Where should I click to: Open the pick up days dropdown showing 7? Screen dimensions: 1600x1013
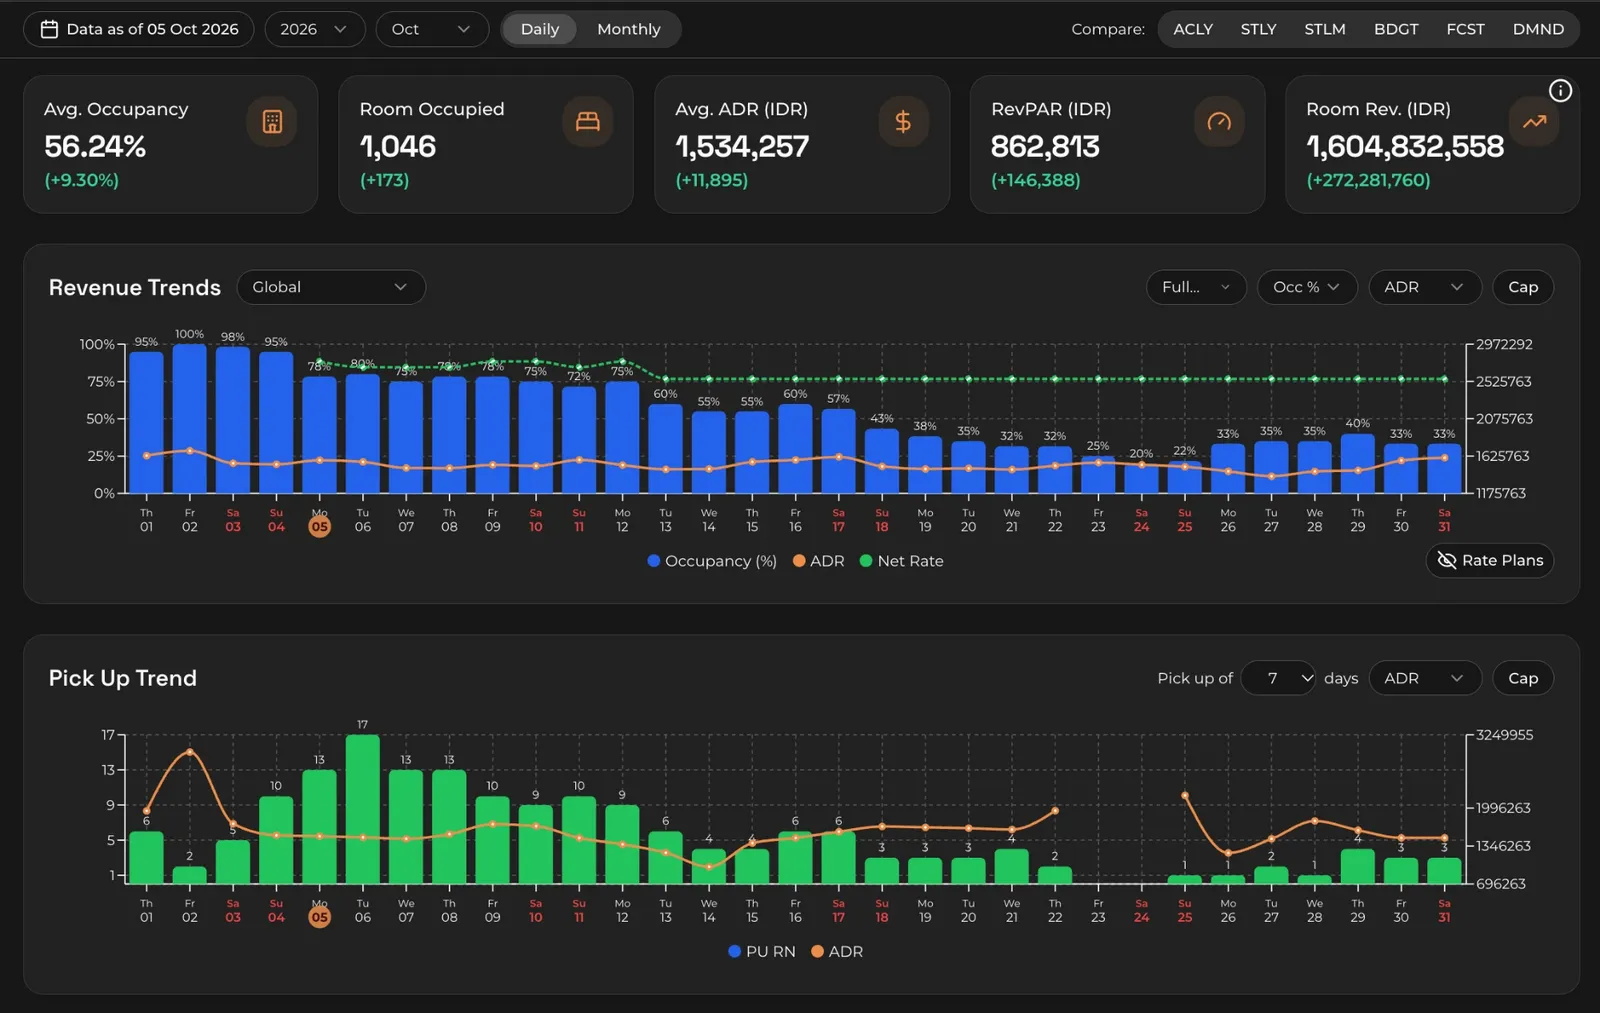point(1278,678)
